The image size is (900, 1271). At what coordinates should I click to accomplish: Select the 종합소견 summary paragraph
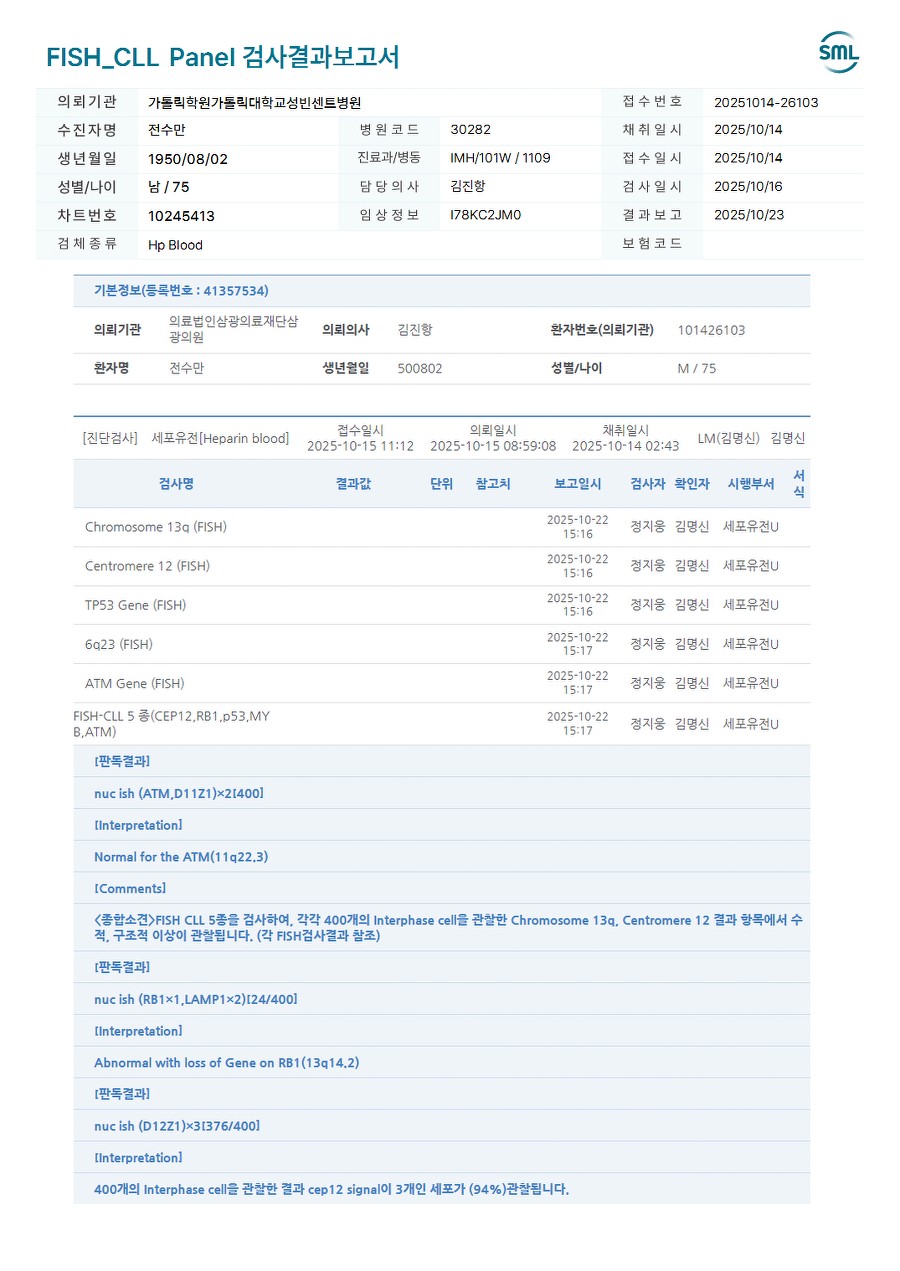tap(448, 928)
